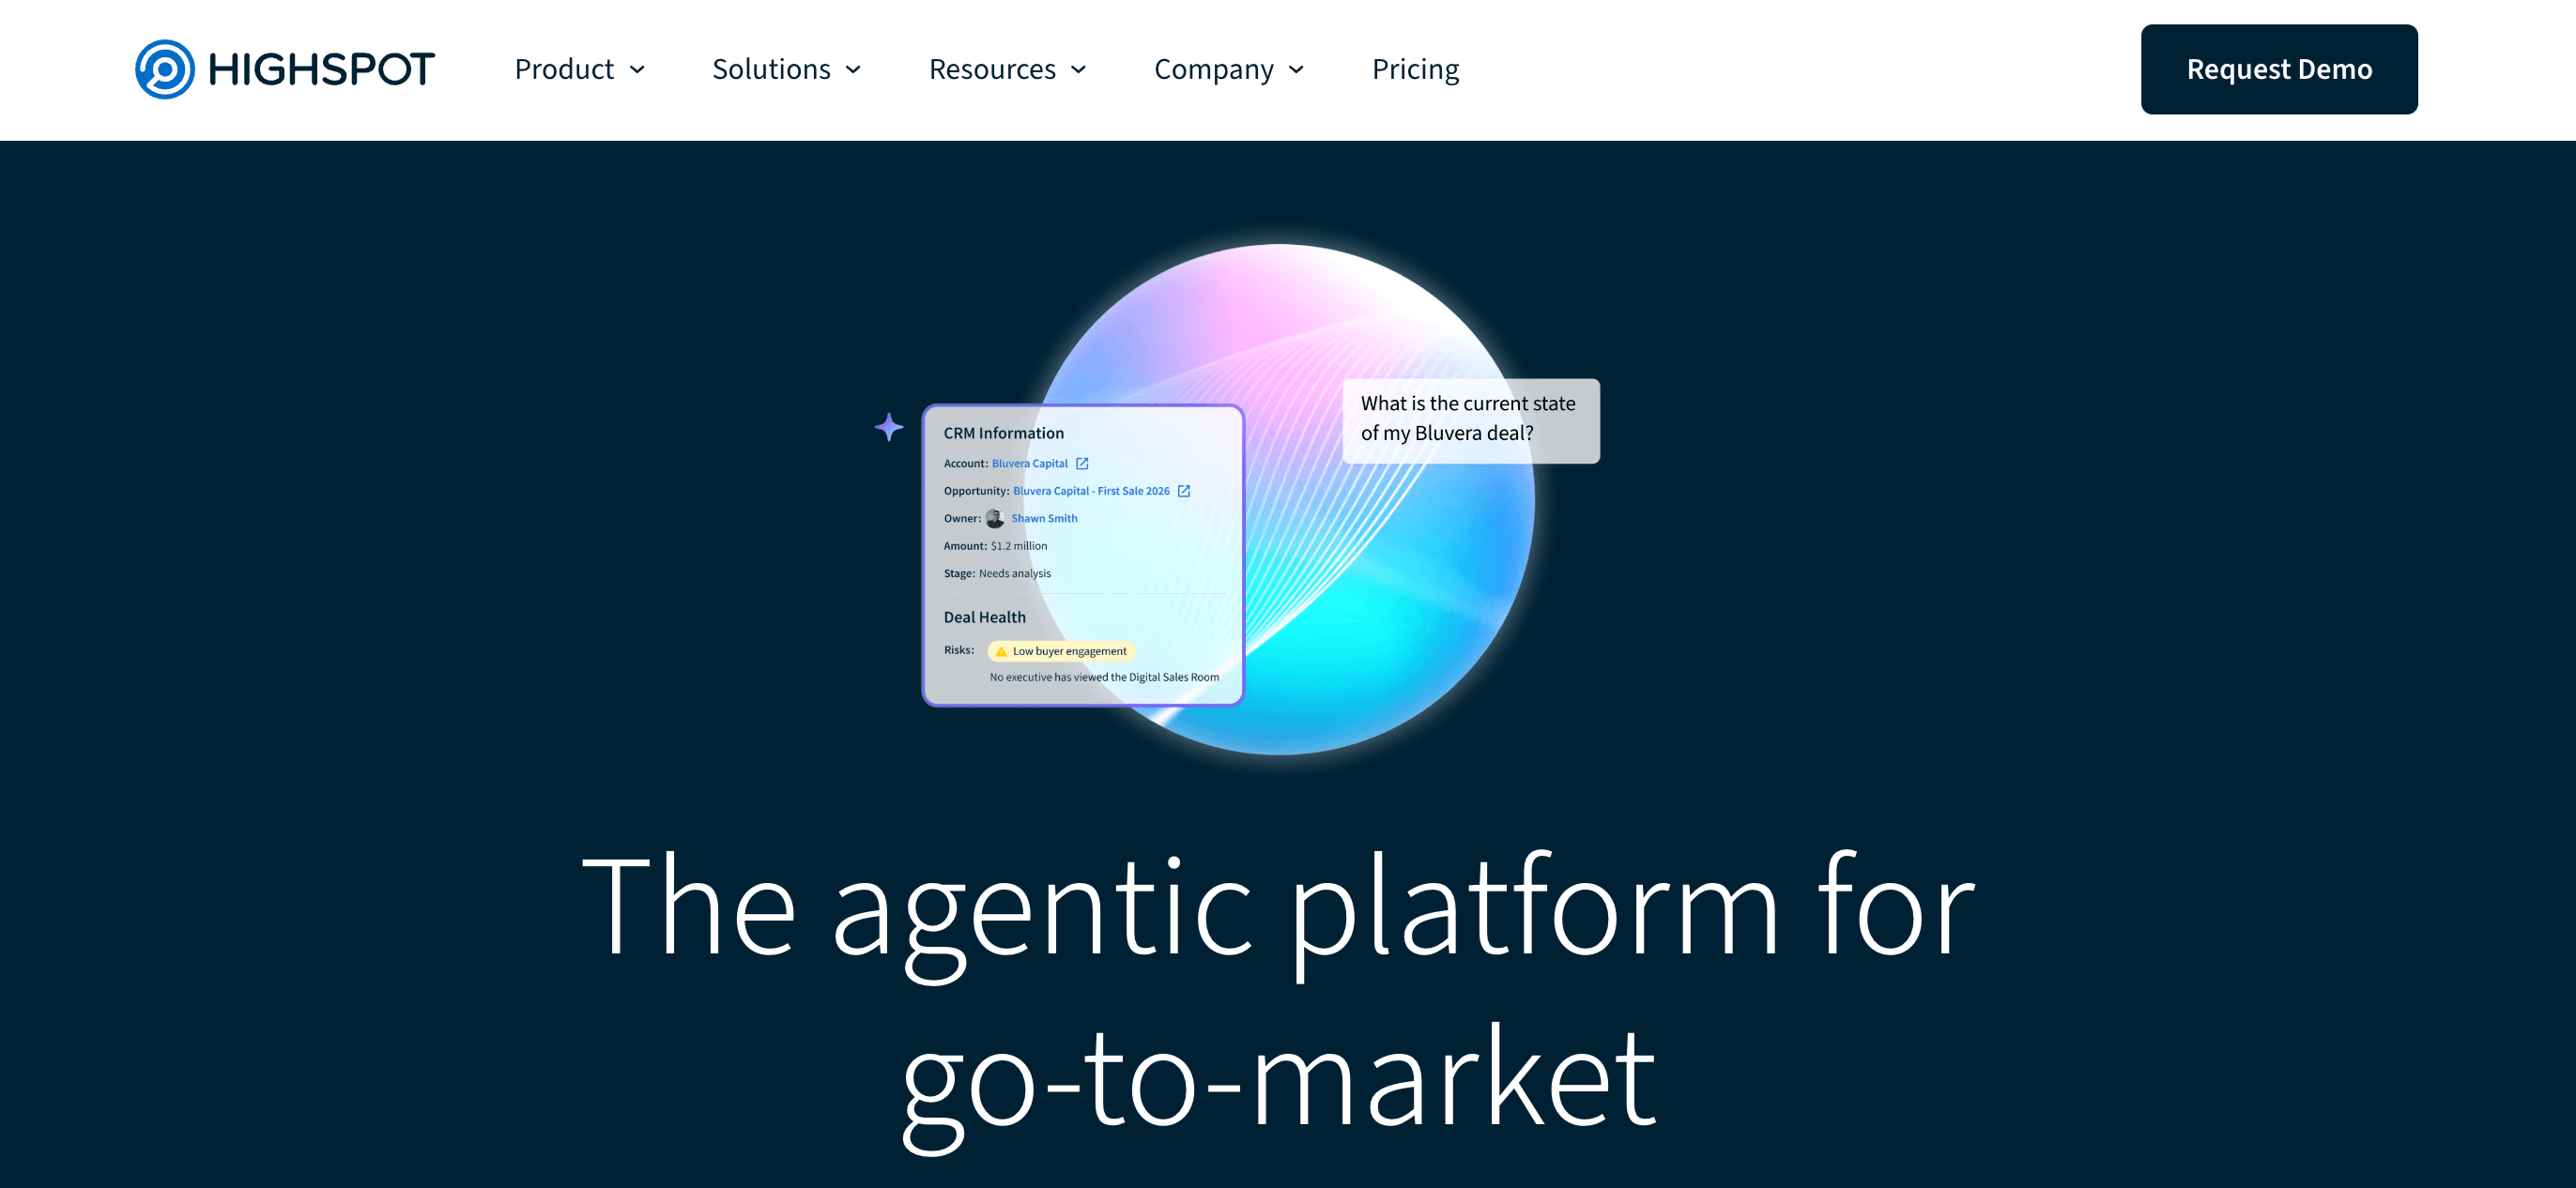Click the purple sparkle star icon
The height and width of the screenshot is (1188, 2576).
click(x=888, y=427)
